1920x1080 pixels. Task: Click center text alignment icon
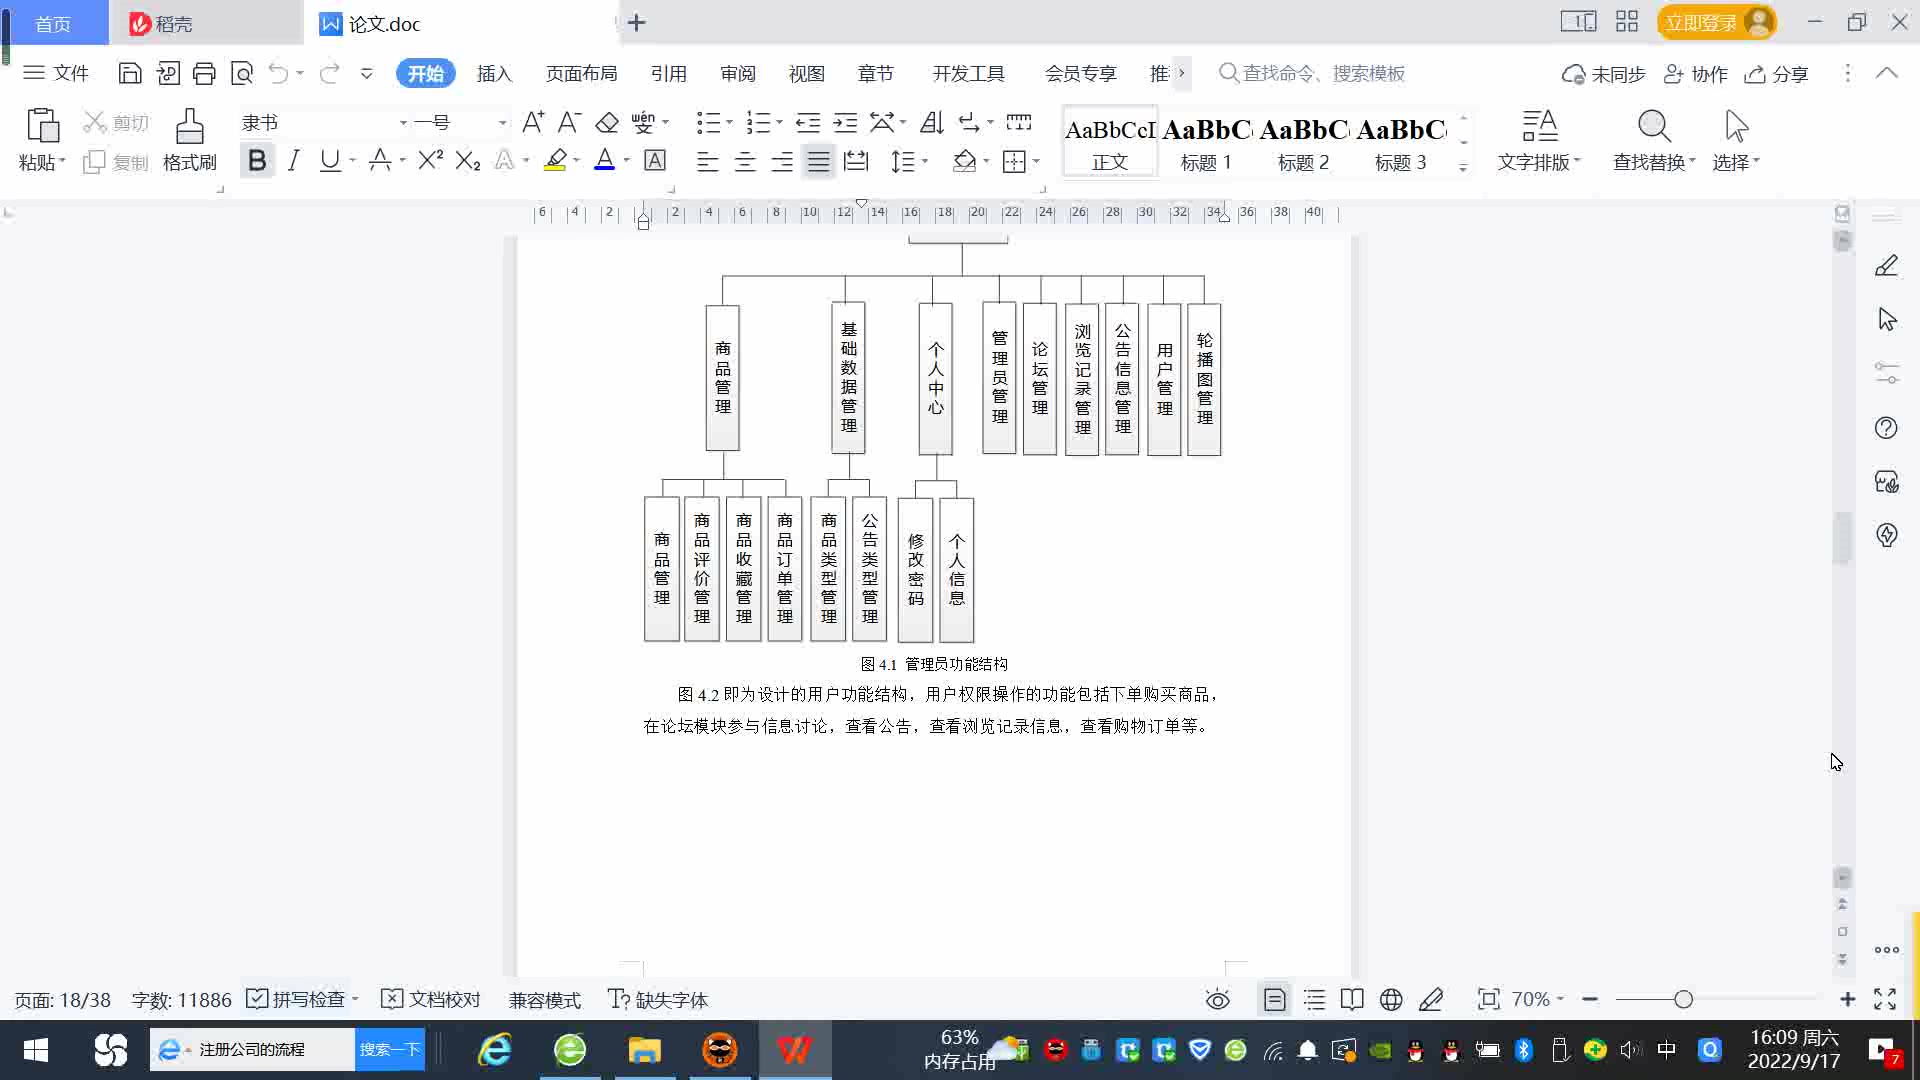[745, 162]
